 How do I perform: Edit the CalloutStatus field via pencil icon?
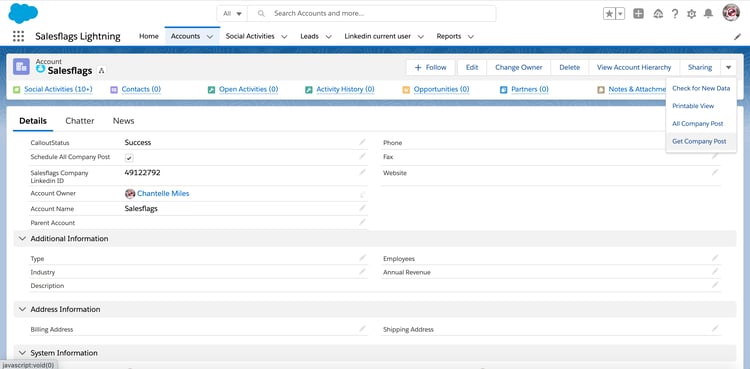coord(363,142)
